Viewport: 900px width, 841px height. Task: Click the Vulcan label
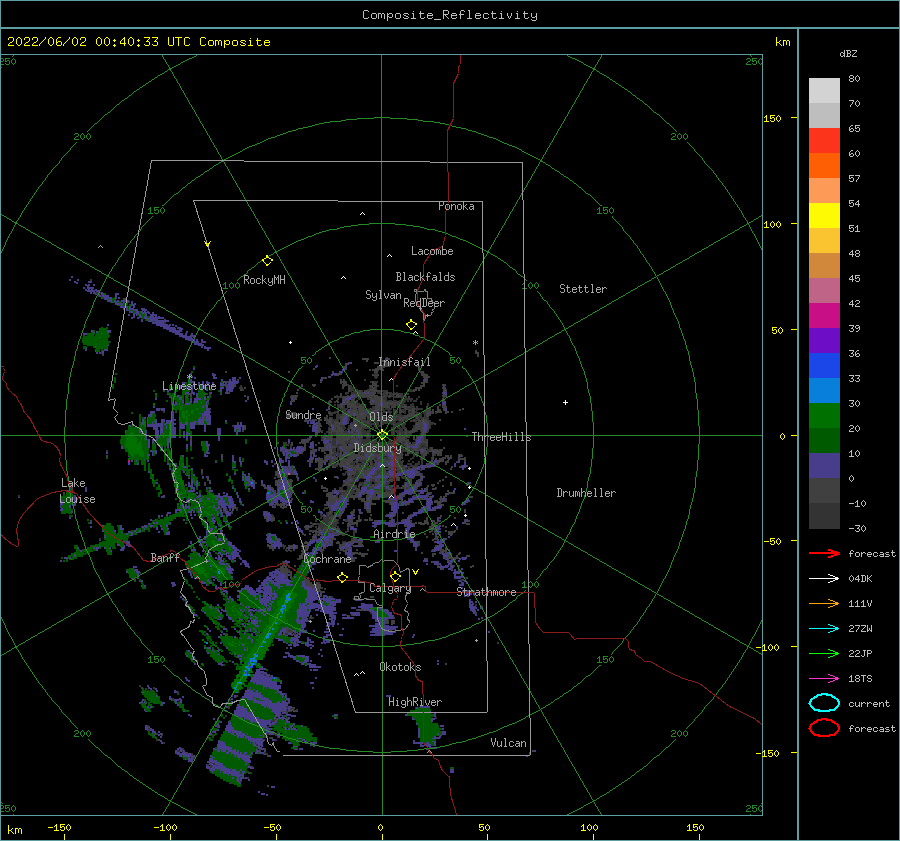508,743
